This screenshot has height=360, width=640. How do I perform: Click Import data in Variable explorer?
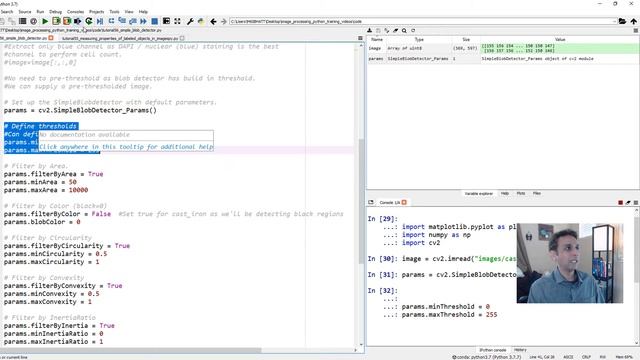(369, 31)
